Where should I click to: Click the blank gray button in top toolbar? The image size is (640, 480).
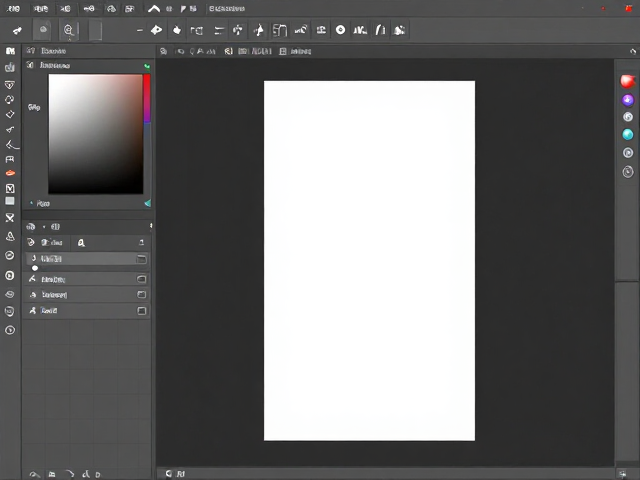tap(96, 30)
